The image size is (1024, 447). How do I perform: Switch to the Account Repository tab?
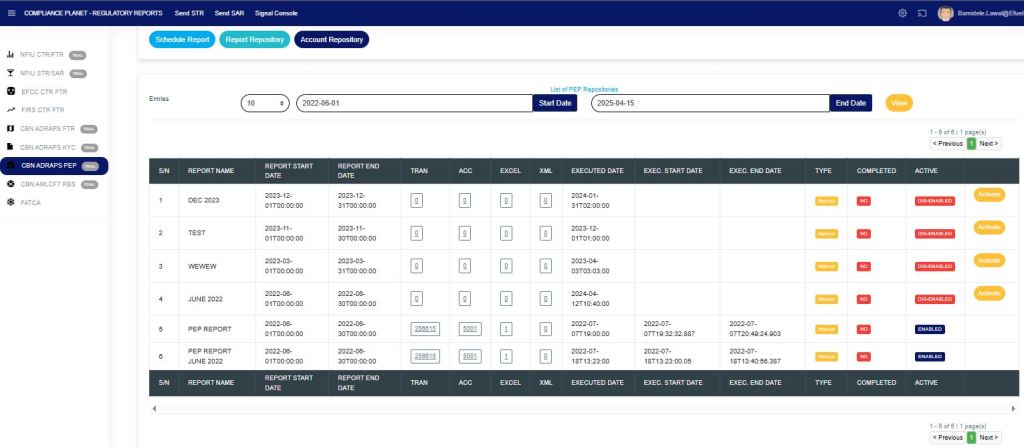pyautogui.click(x=331, y=39)
